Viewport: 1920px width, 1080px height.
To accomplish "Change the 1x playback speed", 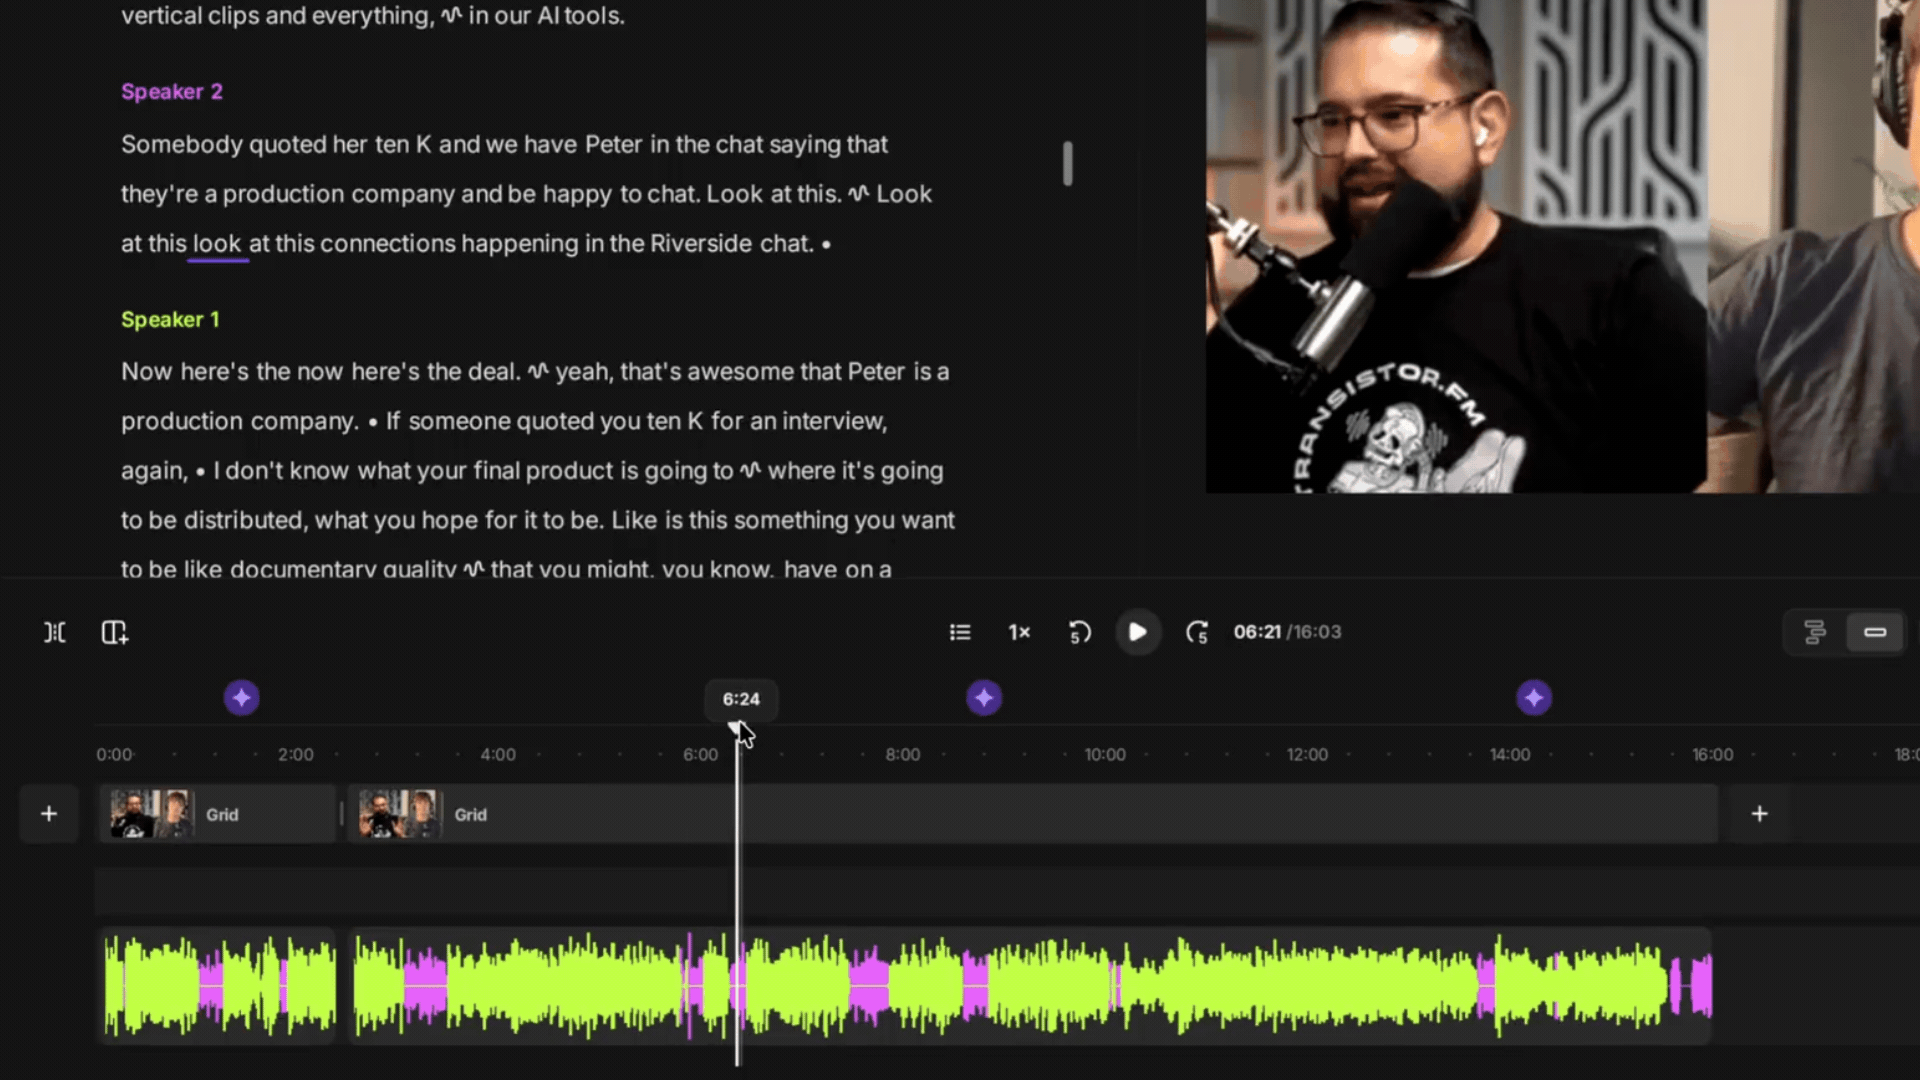I will pos(1019,632).
